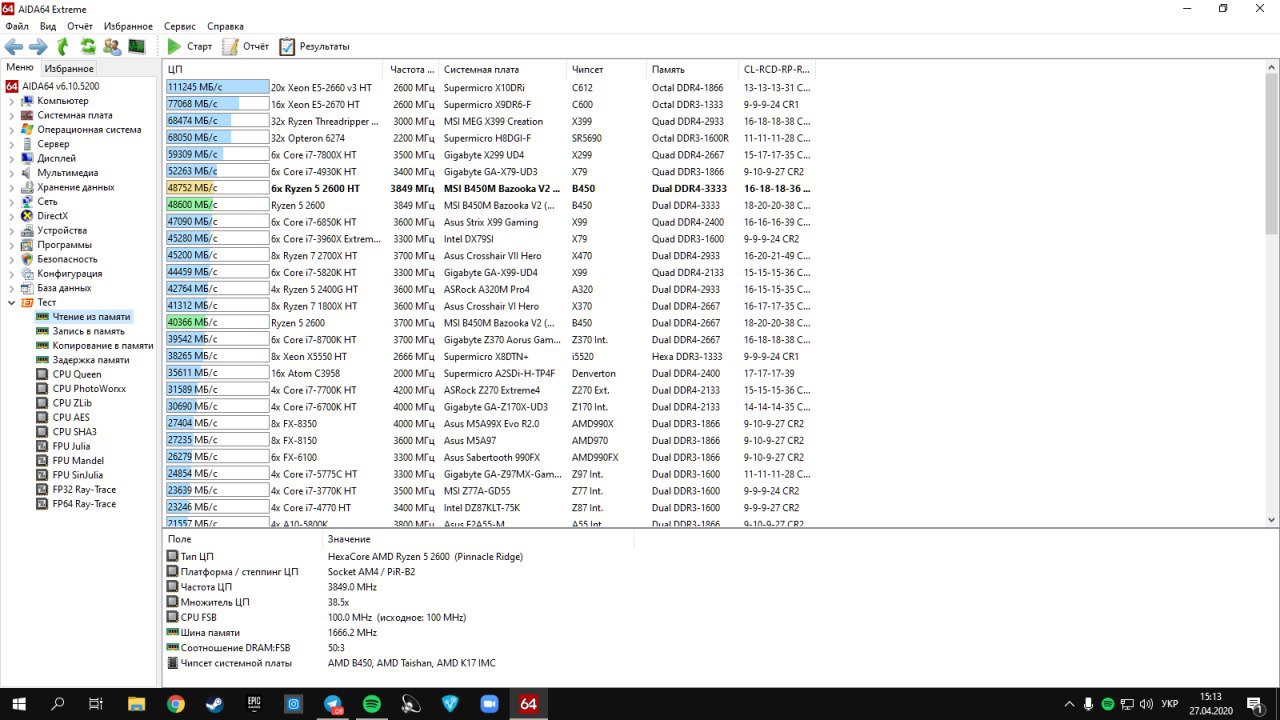Select Безопасность in the sidebar tree
Viewport: 1280px width, 720px height.
pos(67,259)
